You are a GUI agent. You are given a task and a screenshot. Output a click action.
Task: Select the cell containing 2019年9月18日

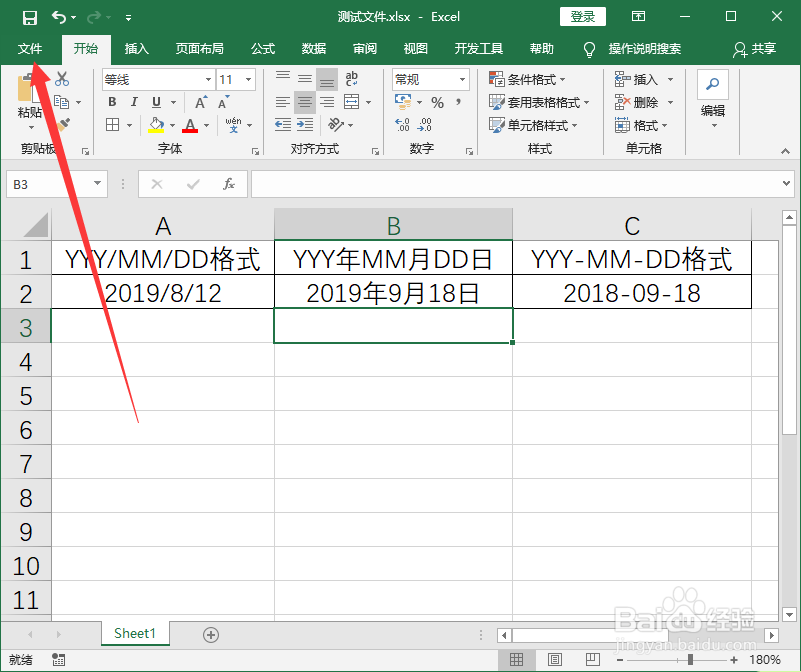tap(393, 293)
